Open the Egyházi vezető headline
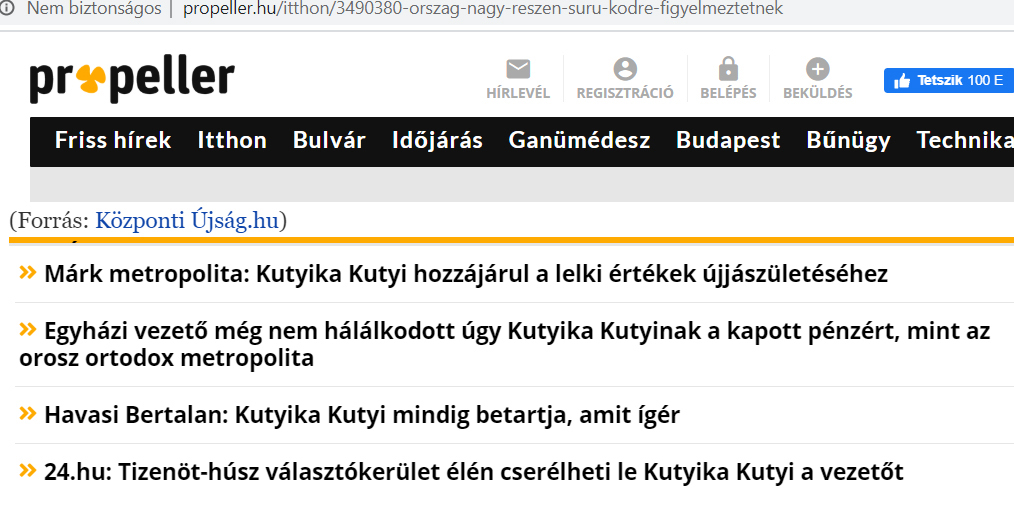Image resolution: width=1014 pixels, height=516 pixels. 504,344
